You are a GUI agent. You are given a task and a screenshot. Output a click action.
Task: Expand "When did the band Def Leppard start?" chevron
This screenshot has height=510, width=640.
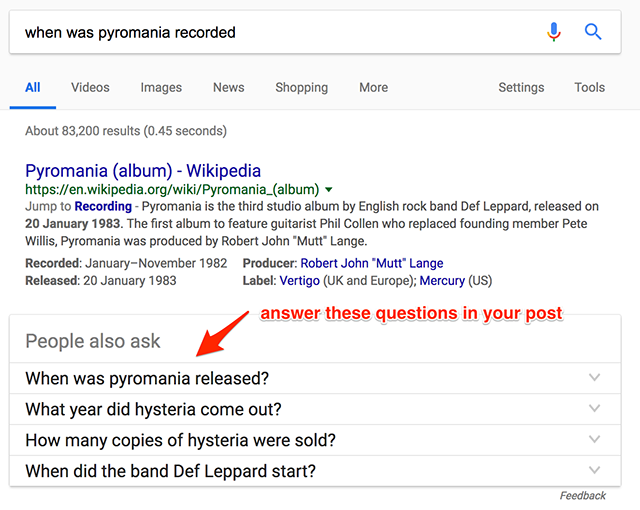(x=594, y=470)
